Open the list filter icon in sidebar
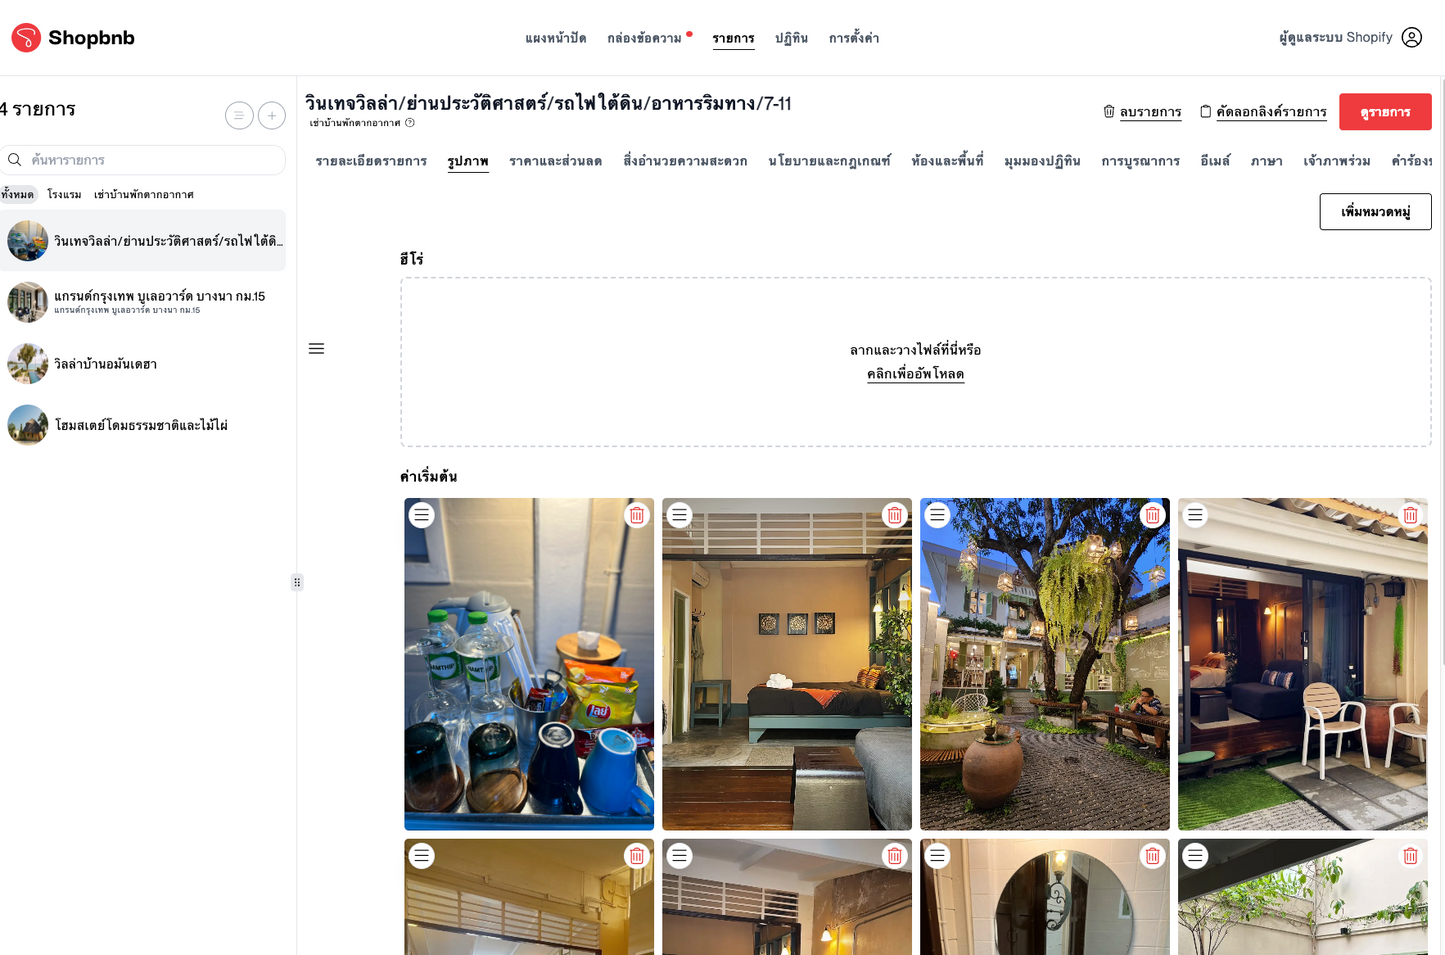 239,116
